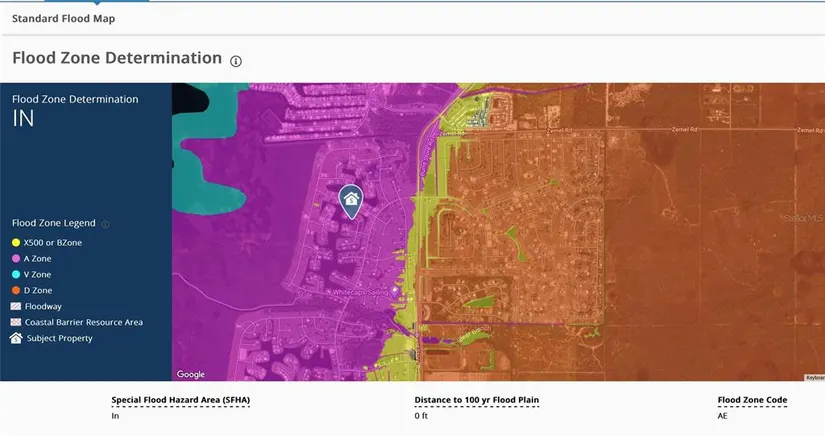This screenshot has height=436, width=825.
Task: Click the Subject Property house legend icon
Action: [16, 338]
